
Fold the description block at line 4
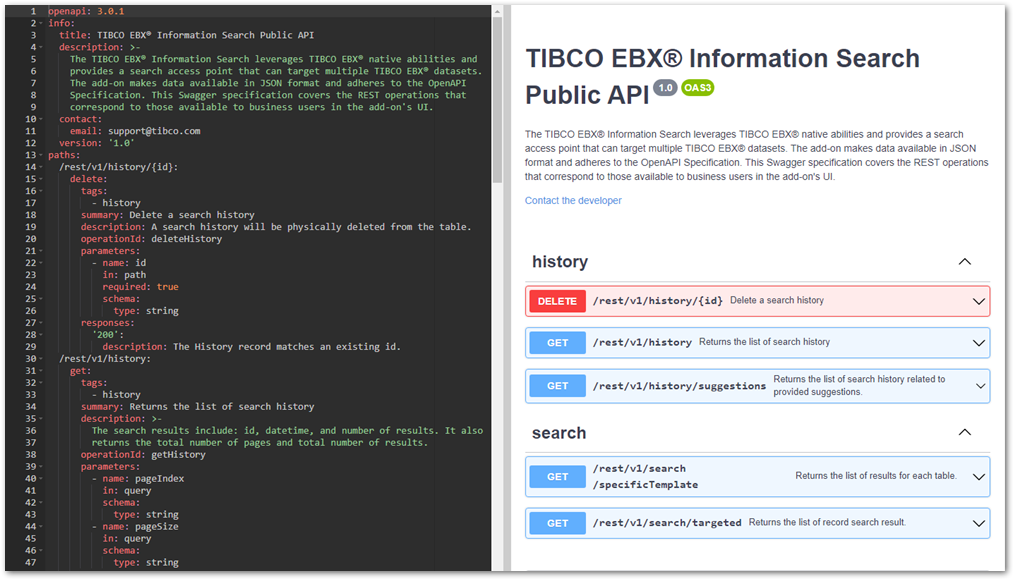tap(41, 47)
